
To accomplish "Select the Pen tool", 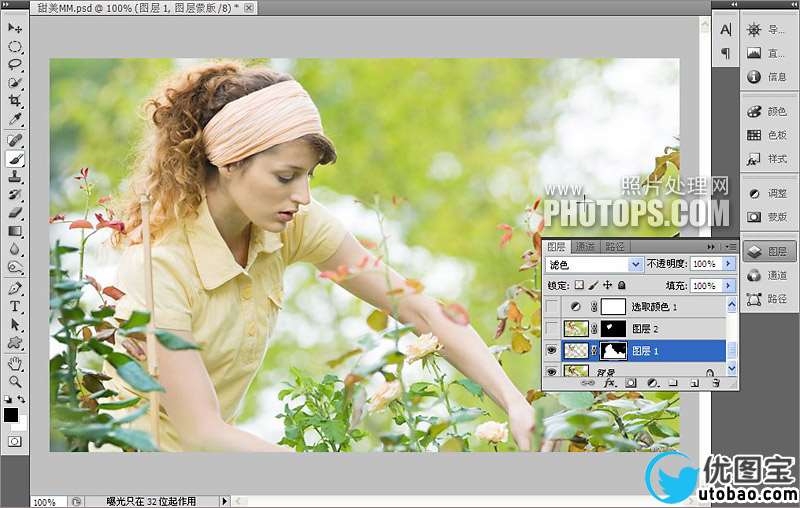I will tap(15, 288).
